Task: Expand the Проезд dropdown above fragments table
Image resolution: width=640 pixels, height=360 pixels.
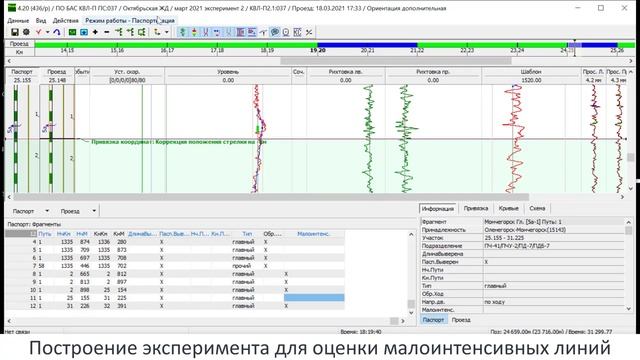Action: tap(94, 211)
